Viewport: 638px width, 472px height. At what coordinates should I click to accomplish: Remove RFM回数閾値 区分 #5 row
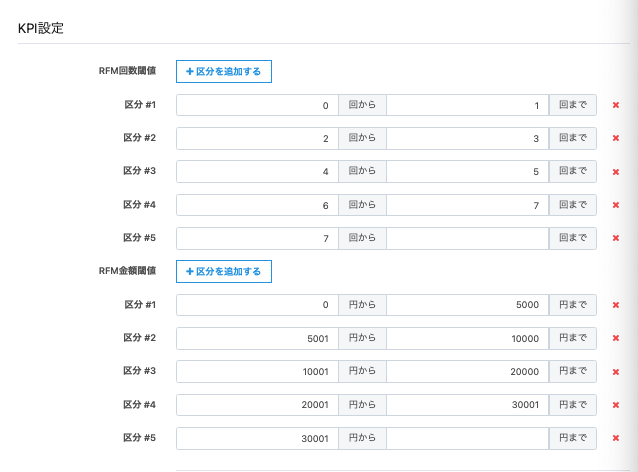coord(616,238)
